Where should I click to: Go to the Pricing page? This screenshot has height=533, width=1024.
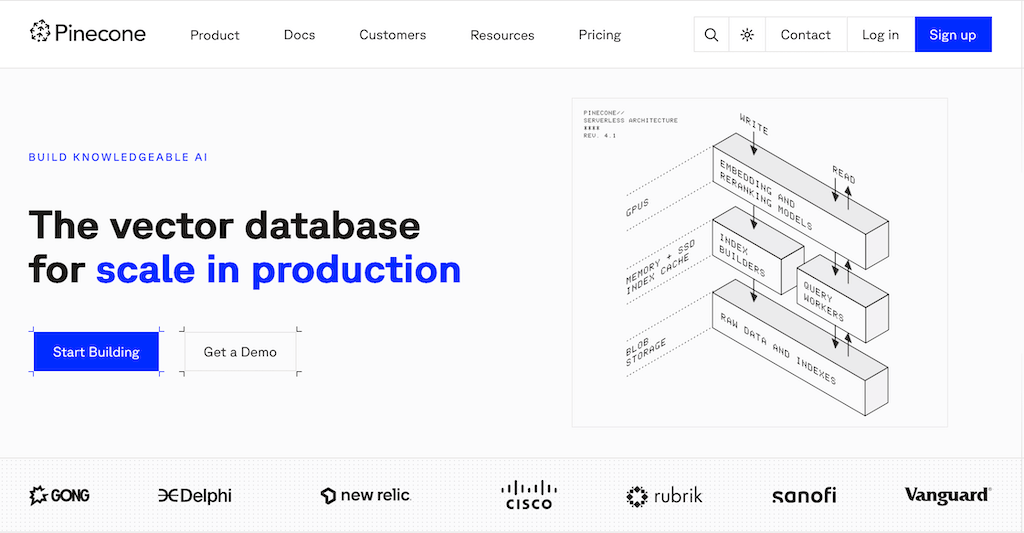click(x=599, y=35)
